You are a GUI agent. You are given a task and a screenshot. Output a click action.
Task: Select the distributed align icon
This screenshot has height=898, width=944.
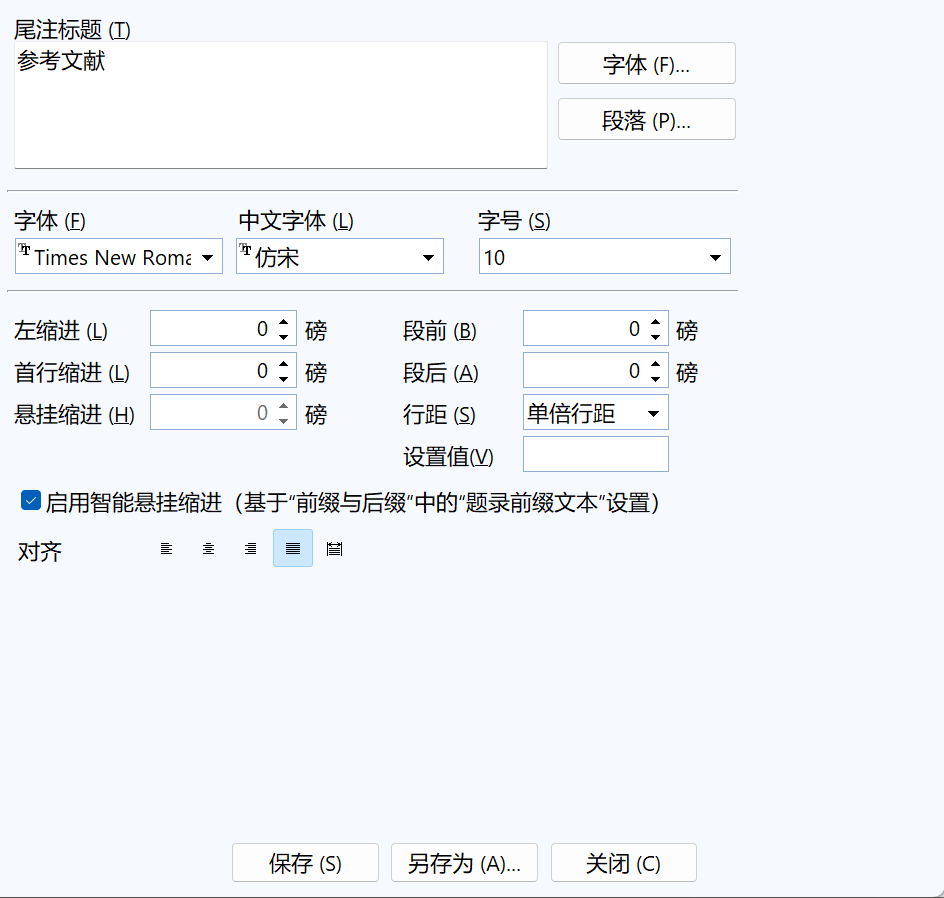[335, 549]
